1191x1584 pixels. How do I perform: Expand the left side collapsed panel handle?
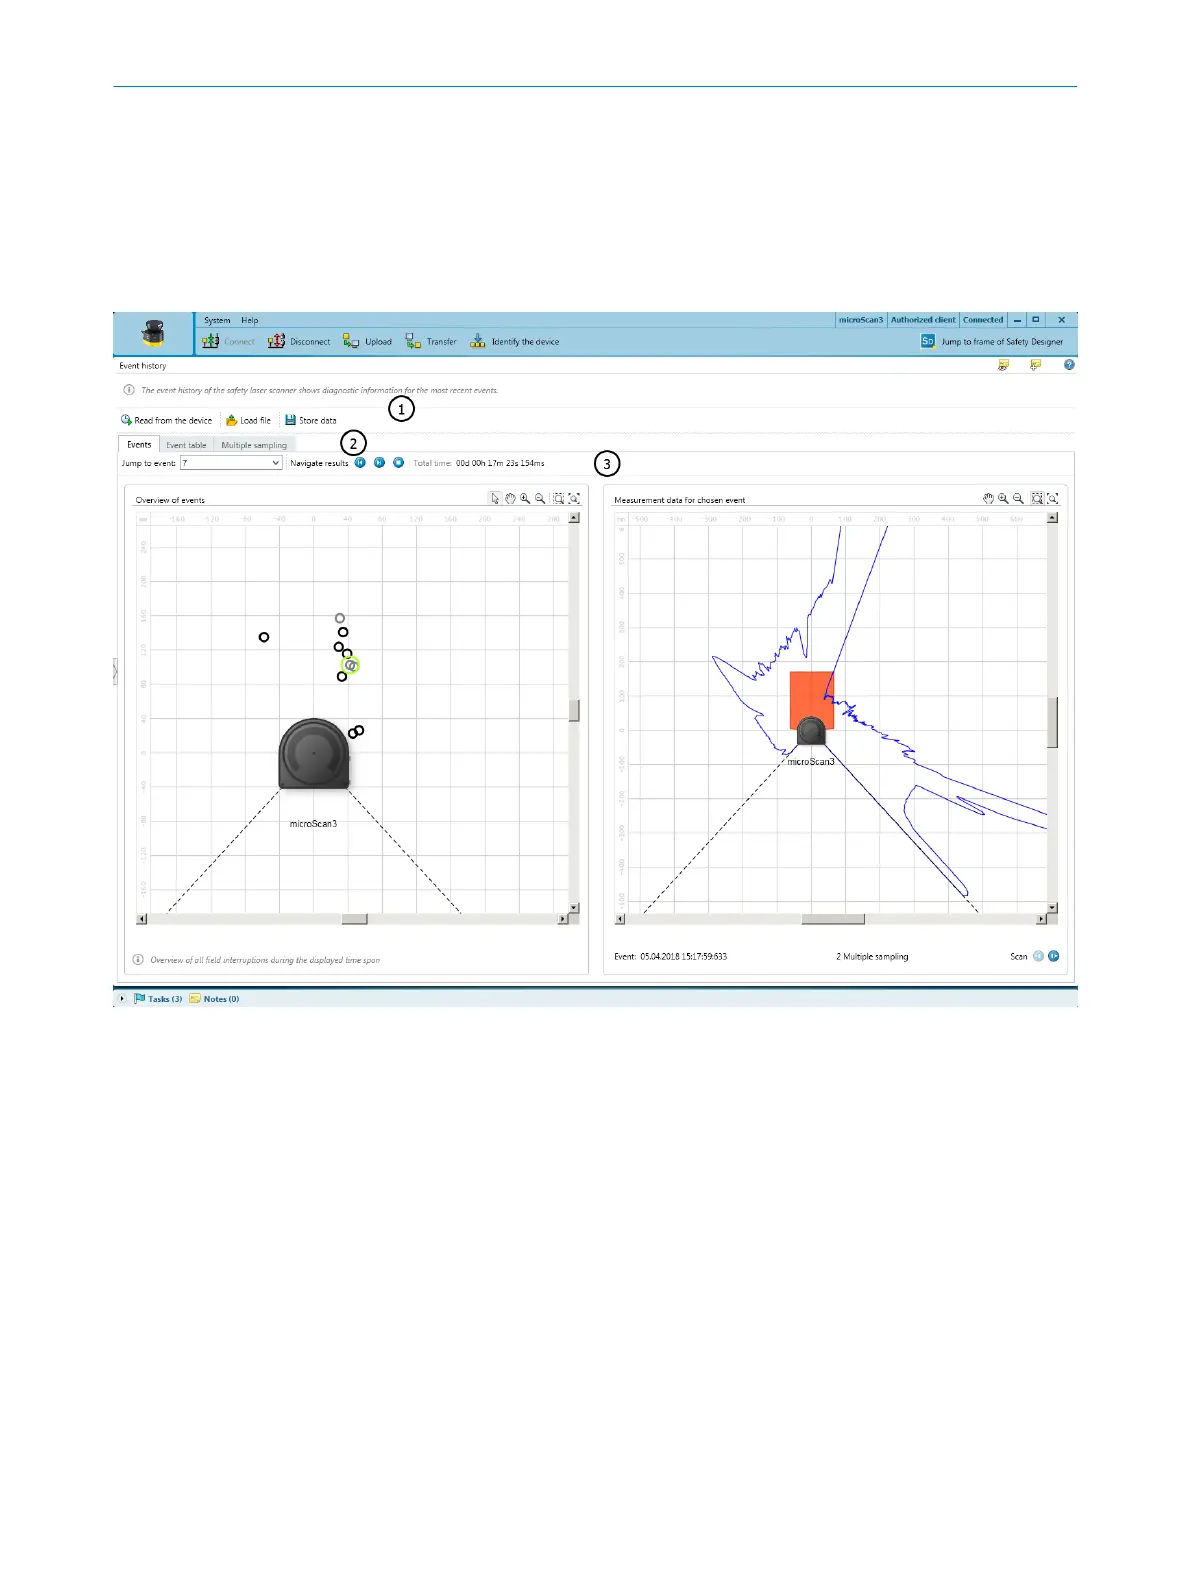pyautogui.click(x=115, y=671)
